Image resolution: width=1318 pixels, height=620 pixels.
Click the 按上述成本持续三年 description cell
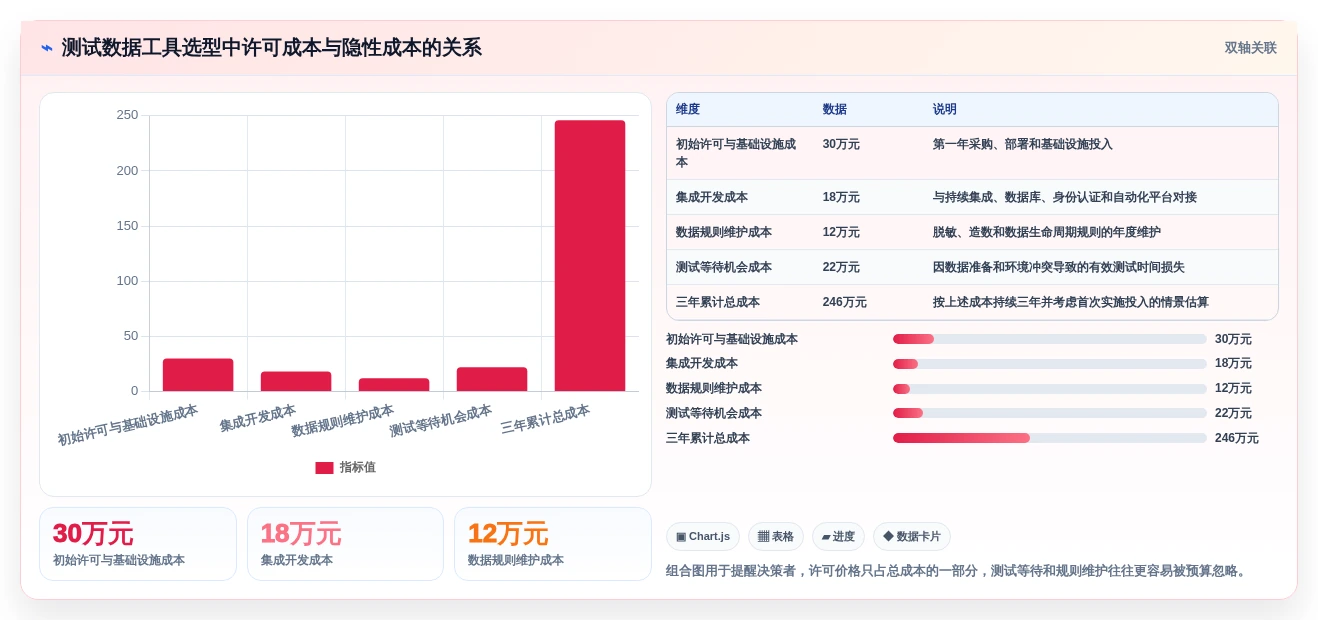pos(1101,302)
